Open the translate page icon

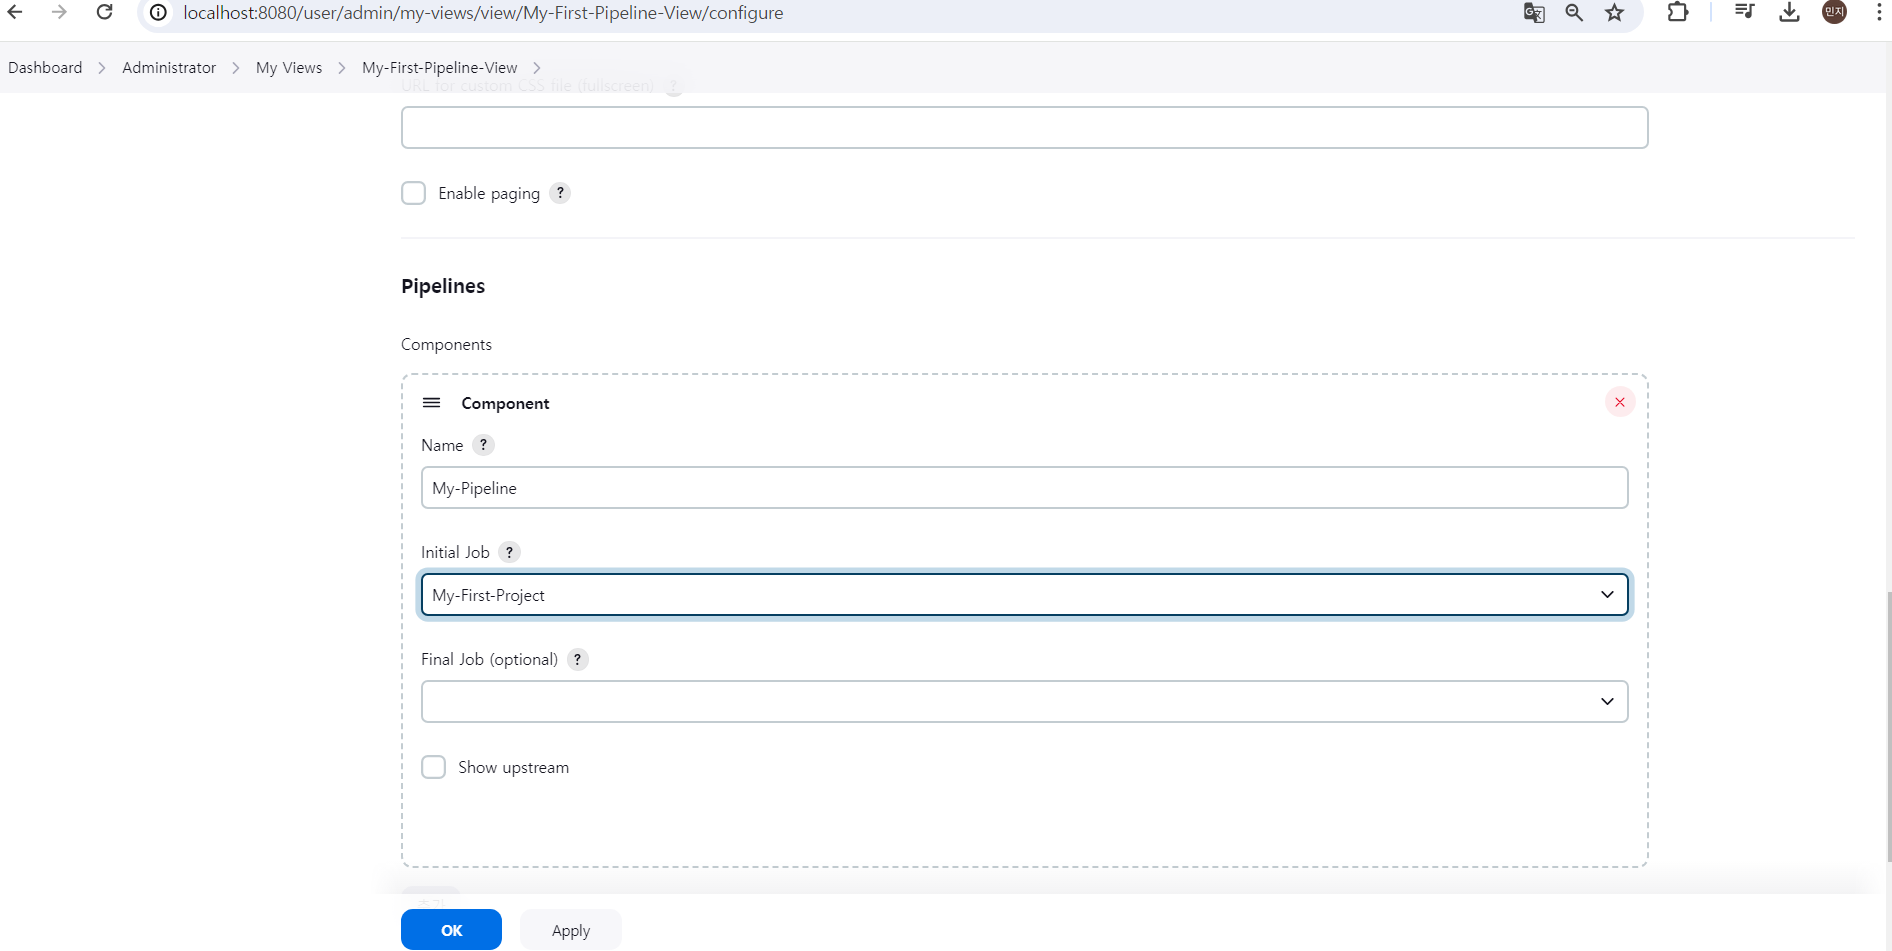pos(1534,13)
